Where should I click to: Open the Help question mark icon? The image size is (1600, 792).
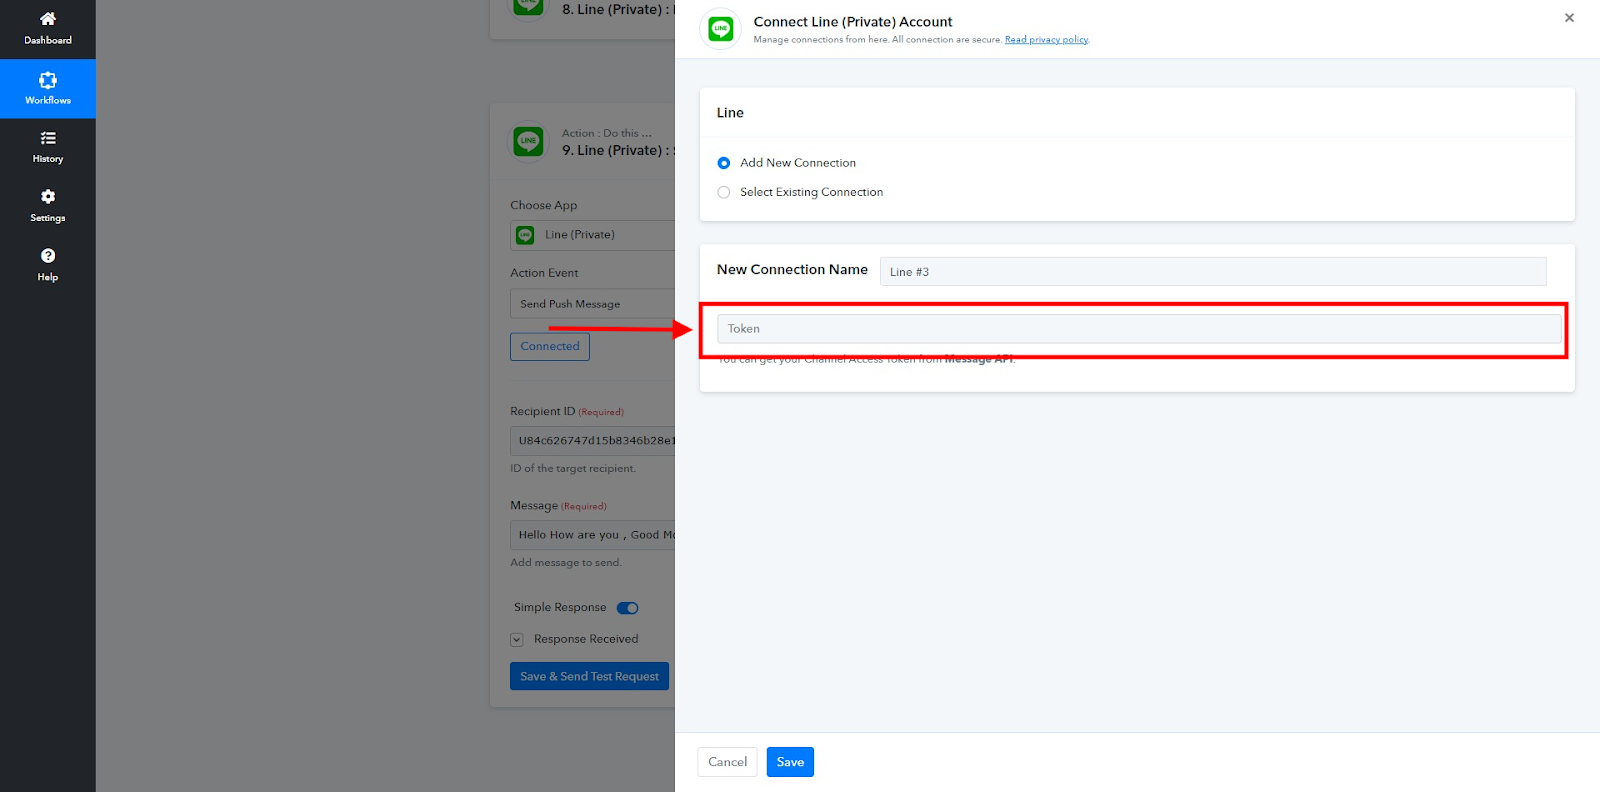point(48,256)
